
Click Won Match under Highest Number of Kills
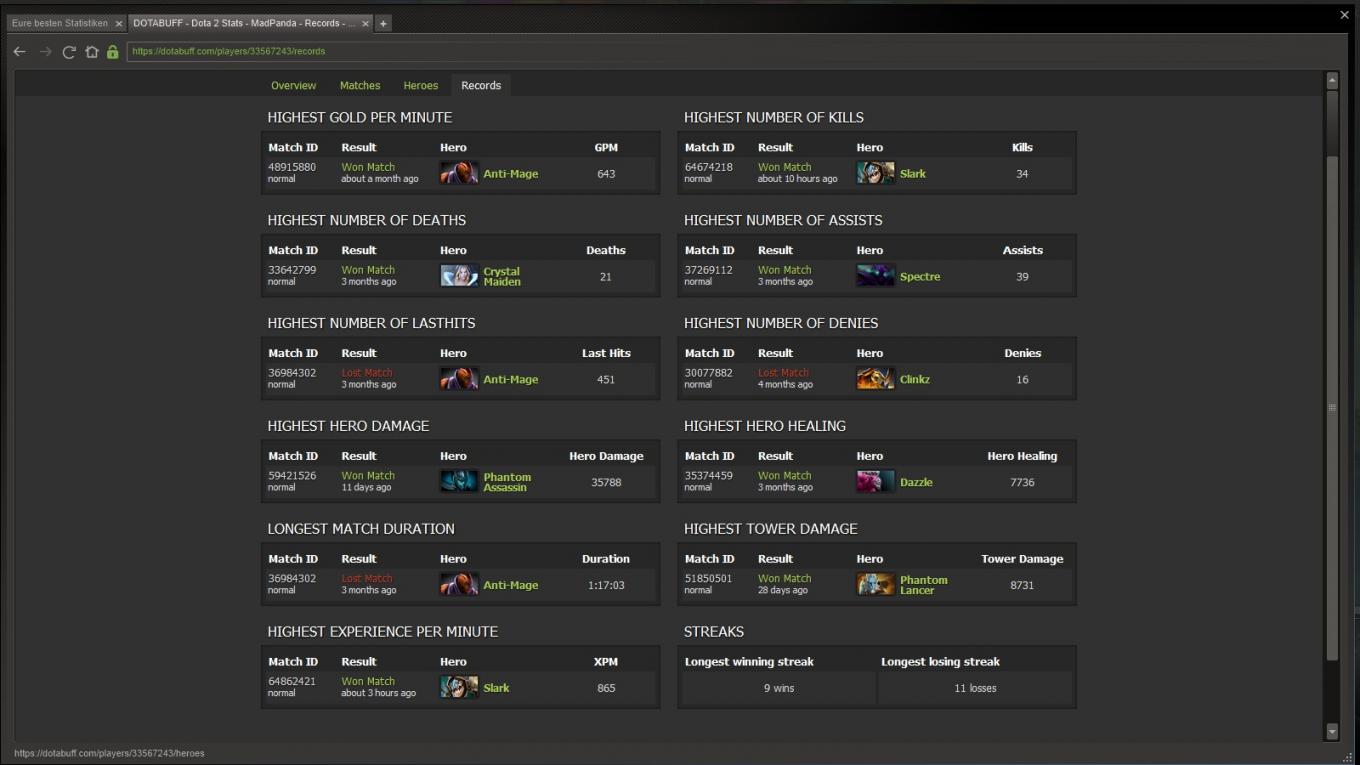[784, 167]
